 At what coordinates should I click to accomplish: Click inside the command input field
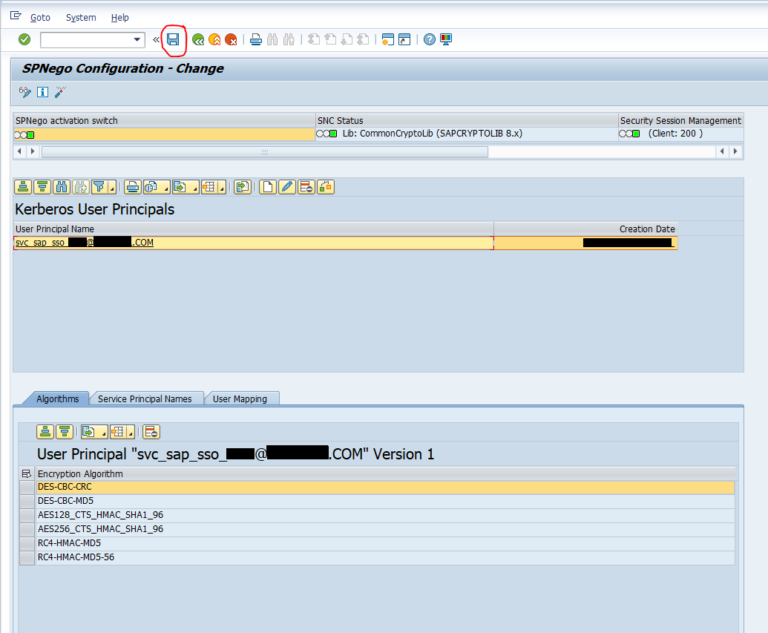[x=86, y=40]
